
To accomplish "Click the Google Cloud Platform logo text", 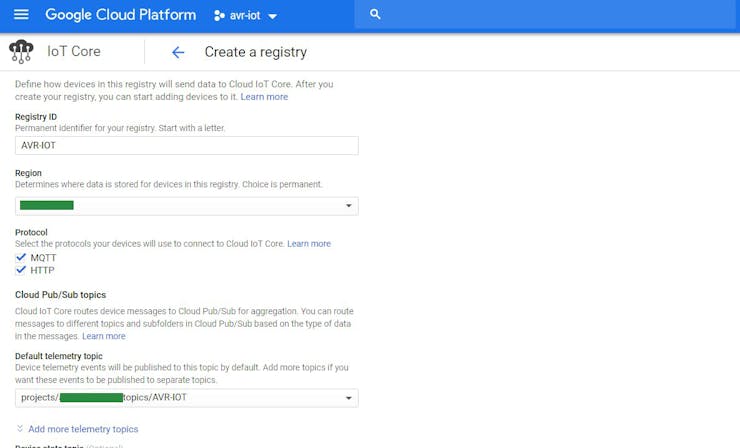I will [120, 15].
